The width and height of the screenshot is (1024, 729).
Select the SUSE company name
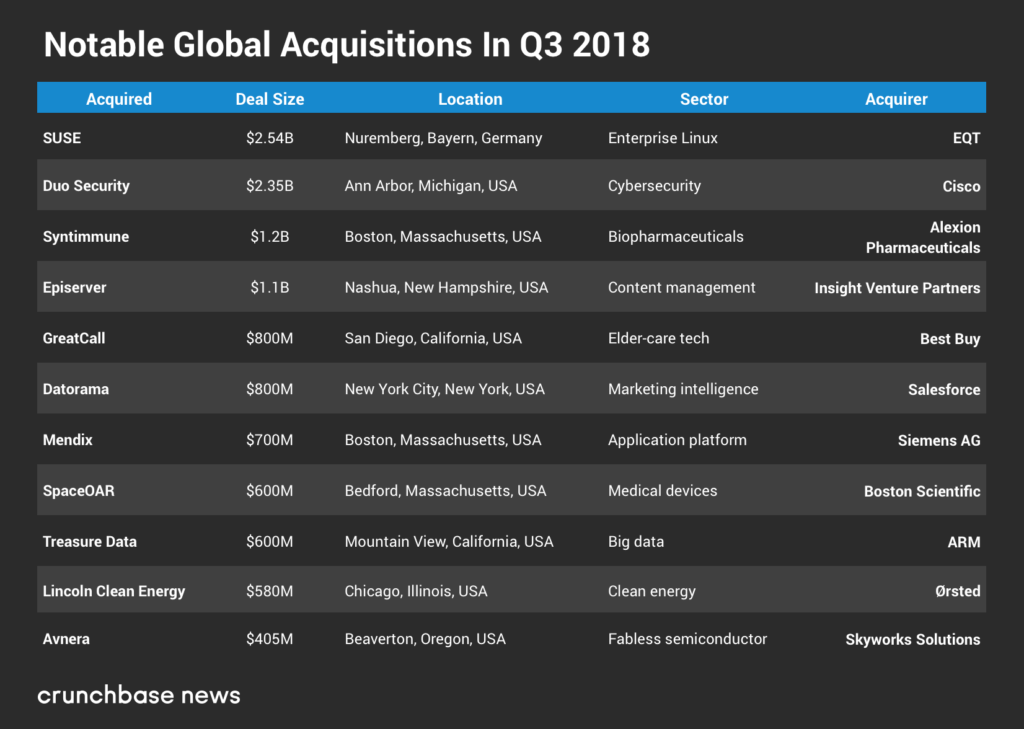pos(62,138)
